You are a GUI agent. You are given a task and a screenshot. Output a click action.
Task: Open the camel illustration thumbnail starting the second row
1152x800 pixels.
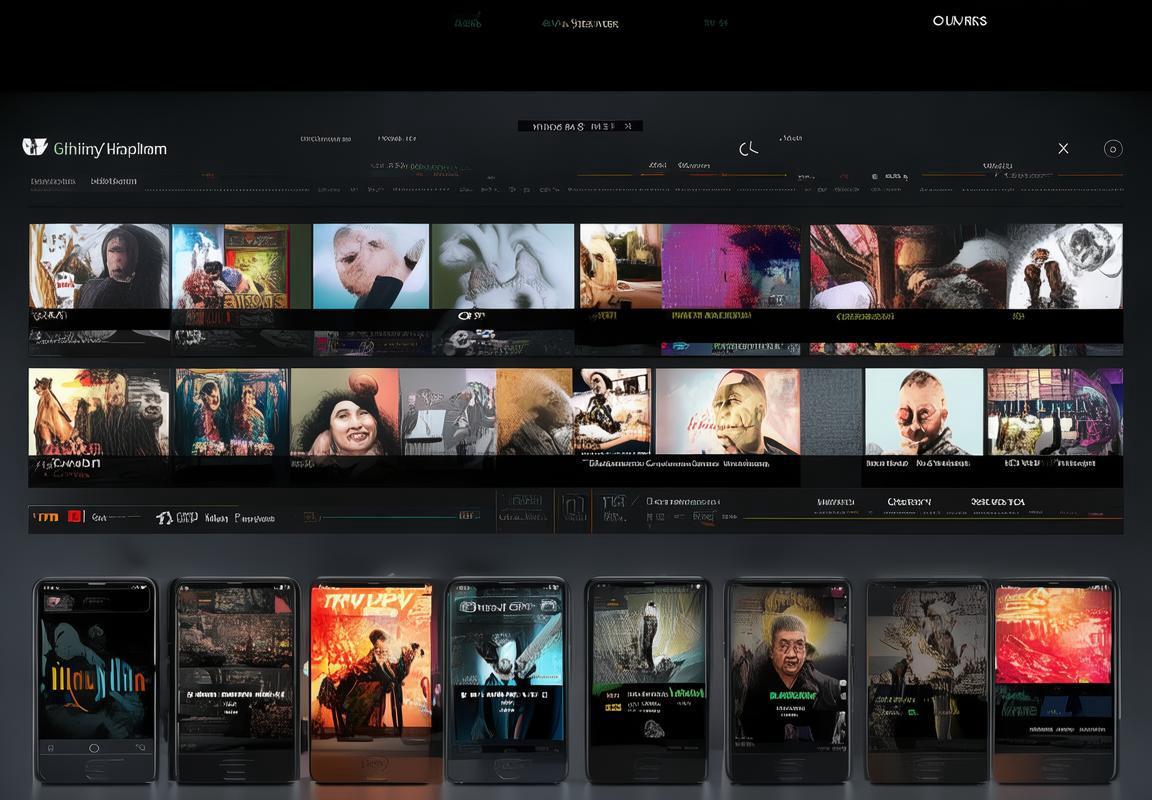(98, 412)
